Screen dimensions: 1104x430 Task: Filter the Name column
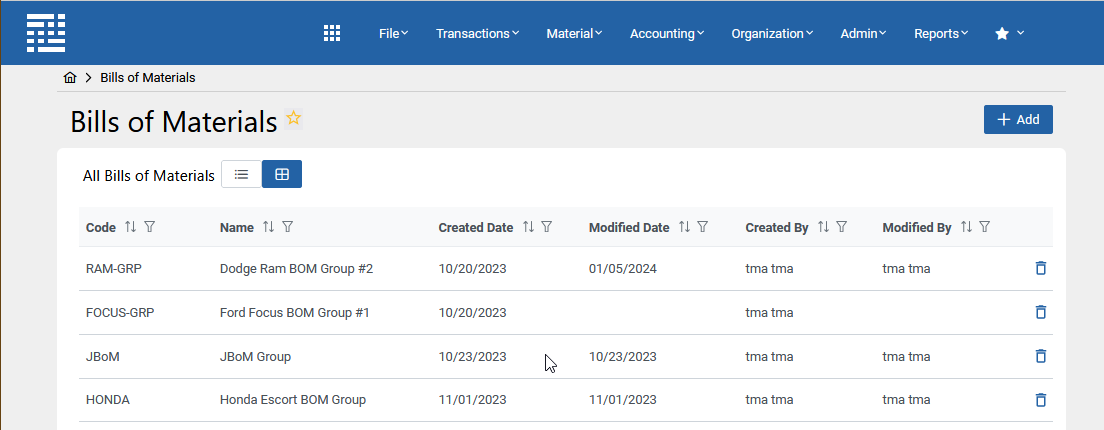(x=287, y=227)
